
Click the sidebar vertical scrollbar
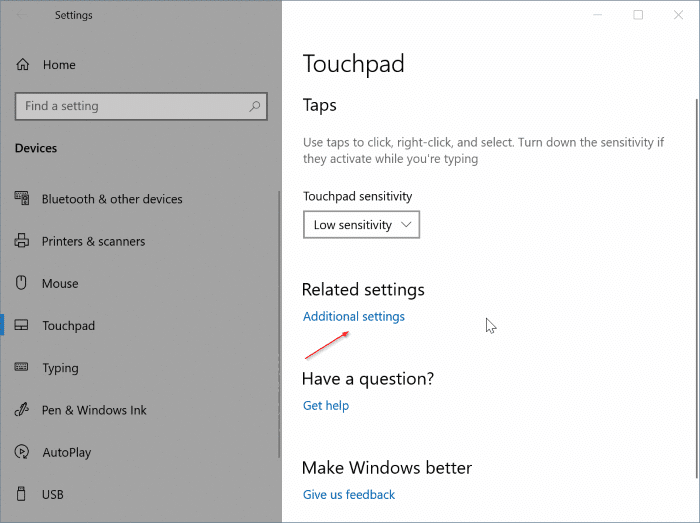(279, 324)
